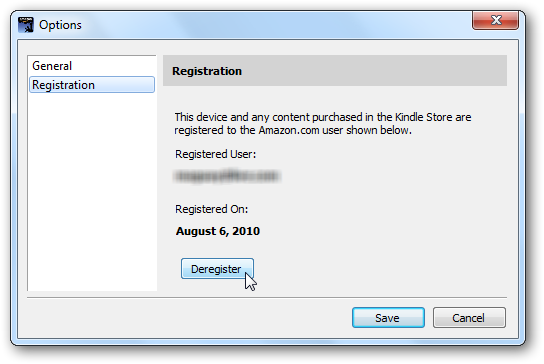This screenshot has height=364, width=544.
Task: Click the empty area of the category list
Action: [x=92, y=191]
